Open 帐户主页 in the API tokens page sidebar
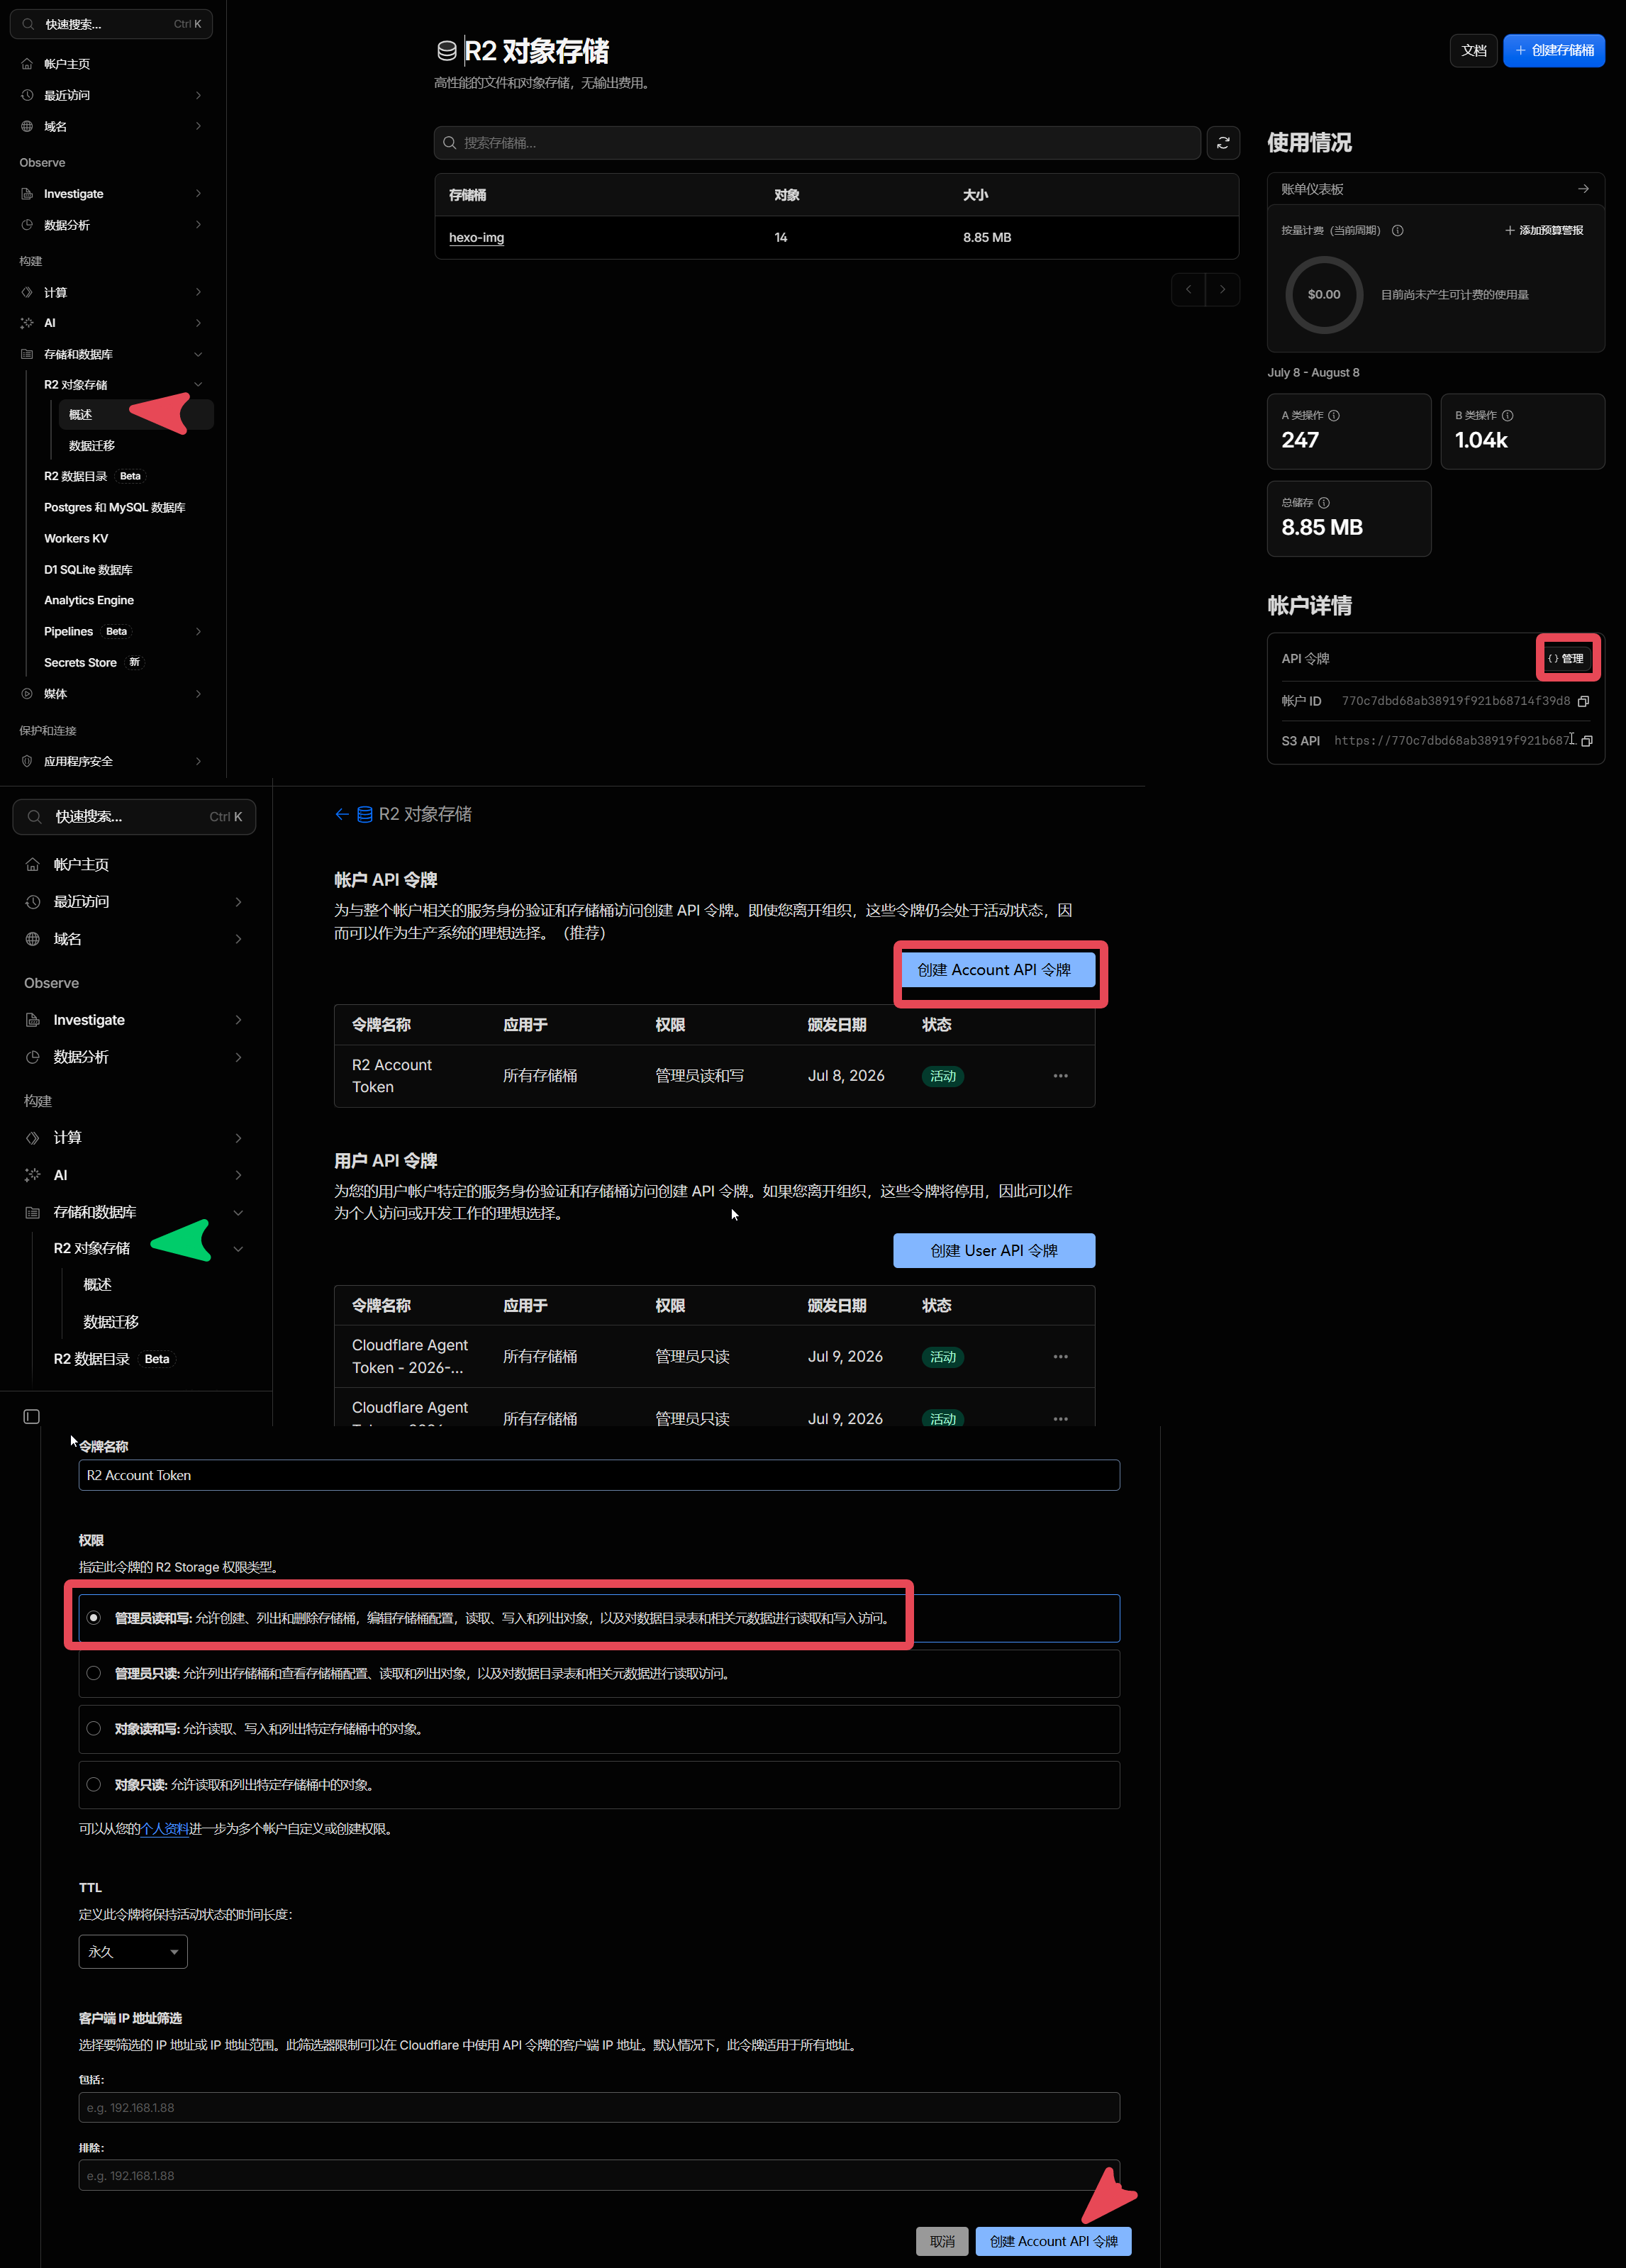1626x2268 pixels. click(x=81, y=865)
